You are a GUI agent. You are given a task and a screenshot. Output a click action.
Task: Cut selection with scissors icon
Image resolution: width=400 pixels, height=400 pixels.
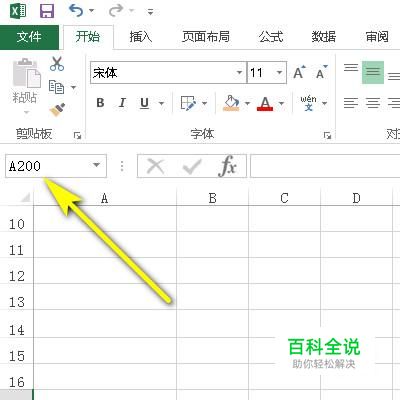tap(57, 63)
